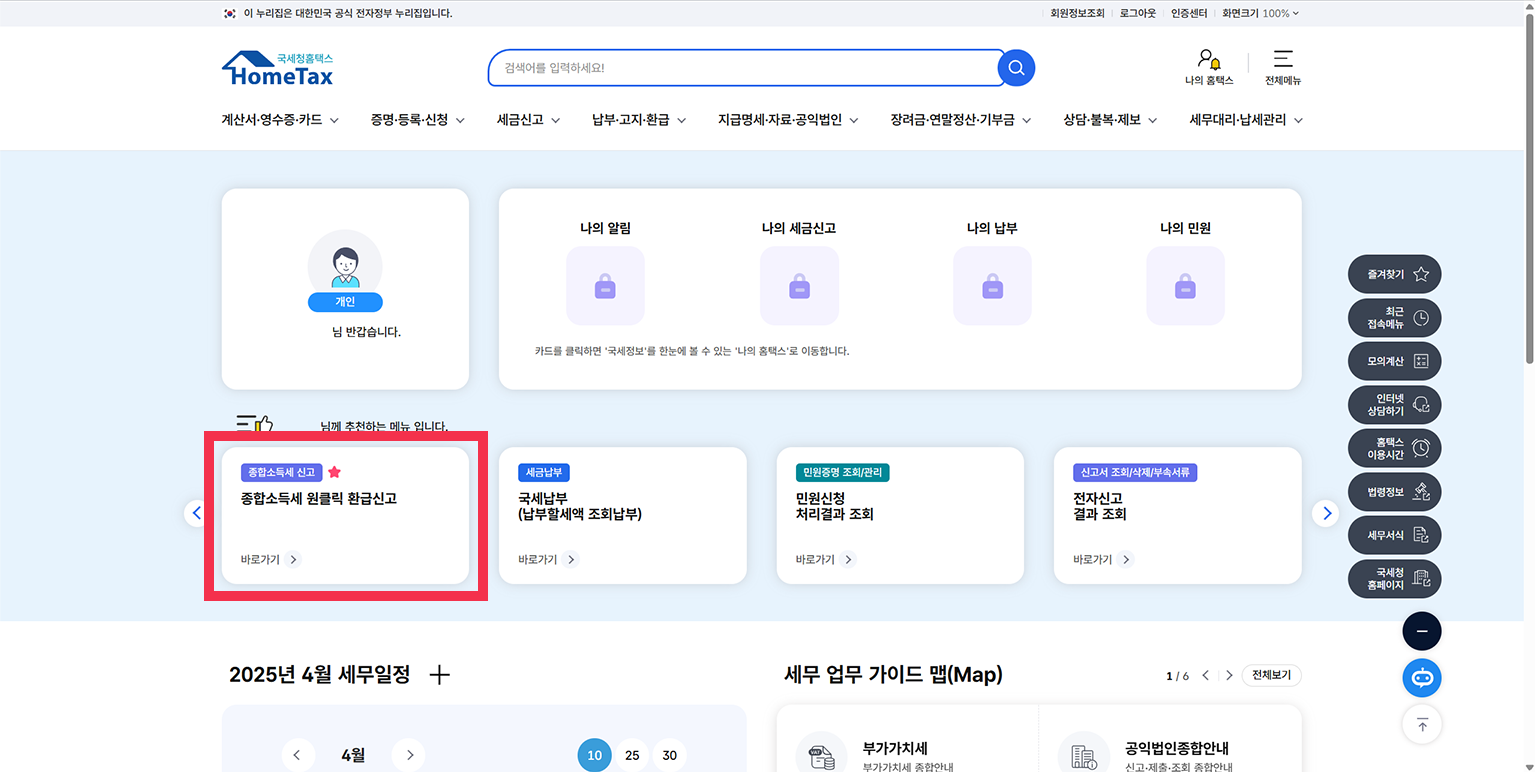This screenshot has width=1535, height=772.
Task: Open the 화면크기 100% dropdown
Action: point(1259,13)
